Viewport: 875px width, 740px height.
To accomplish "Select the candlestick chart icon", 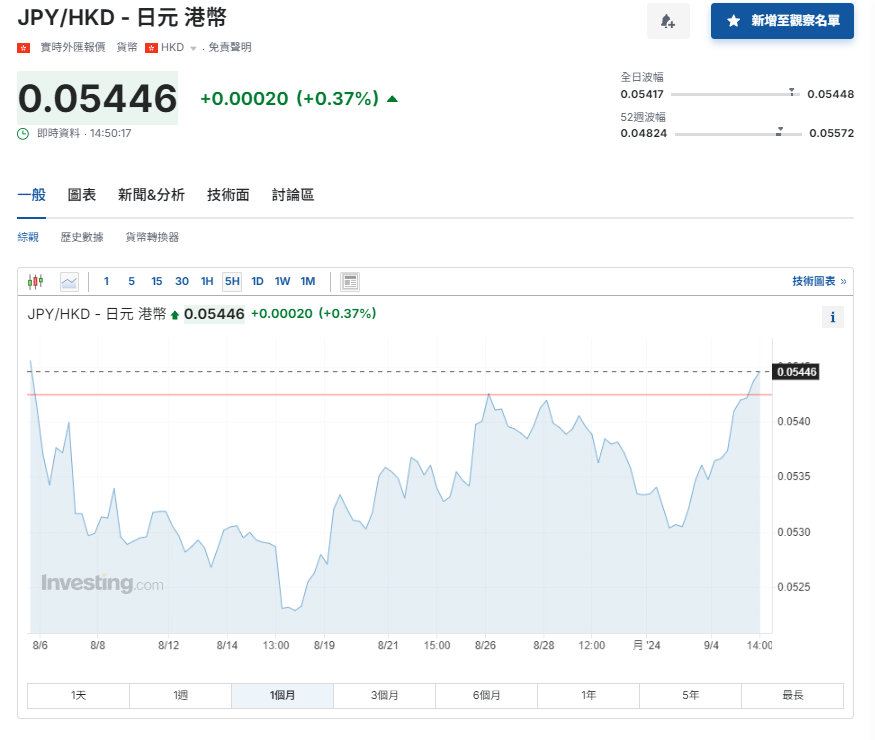I will tap(34, 281).
